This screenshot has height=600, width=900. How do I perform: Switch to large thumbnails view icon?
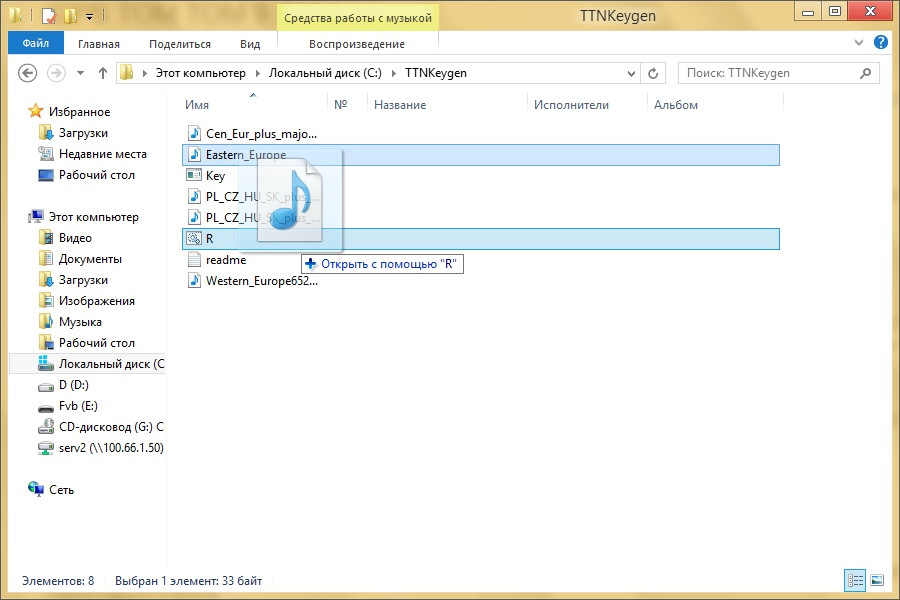coord(877,580)
